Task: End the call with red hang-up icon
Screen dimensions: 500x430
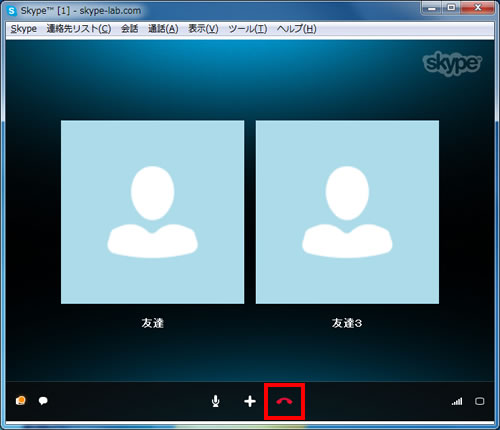Action: (x=284, y=401)
